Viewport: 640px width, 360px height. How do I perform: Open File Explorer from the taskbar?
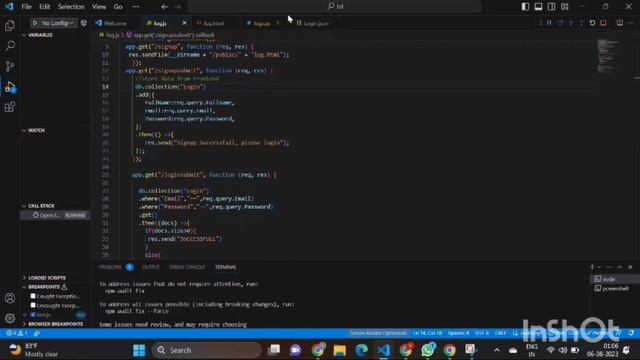(x=340, y=350)
